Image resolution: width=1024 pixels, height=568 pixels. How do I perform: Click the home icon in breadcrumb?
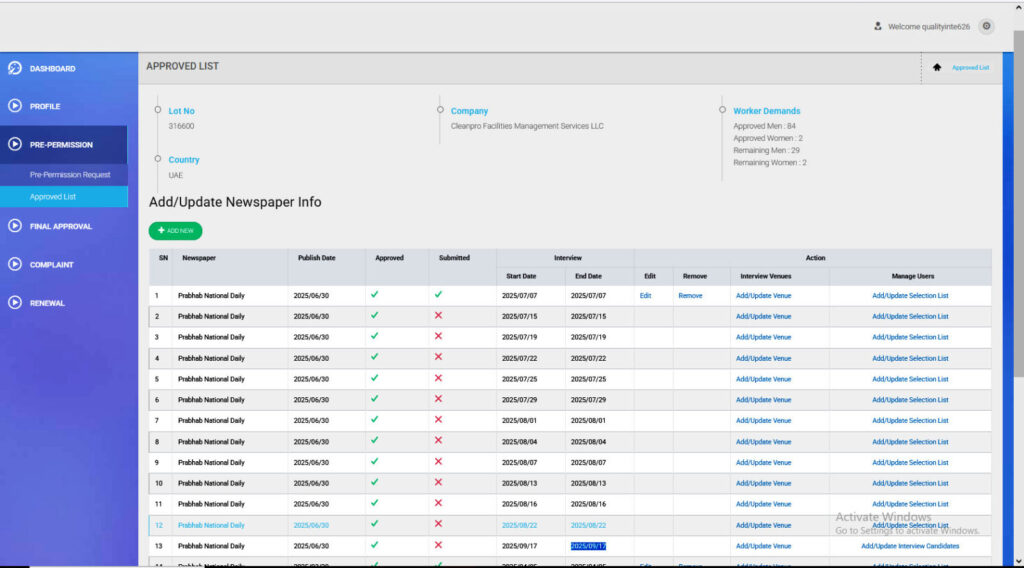937,67
